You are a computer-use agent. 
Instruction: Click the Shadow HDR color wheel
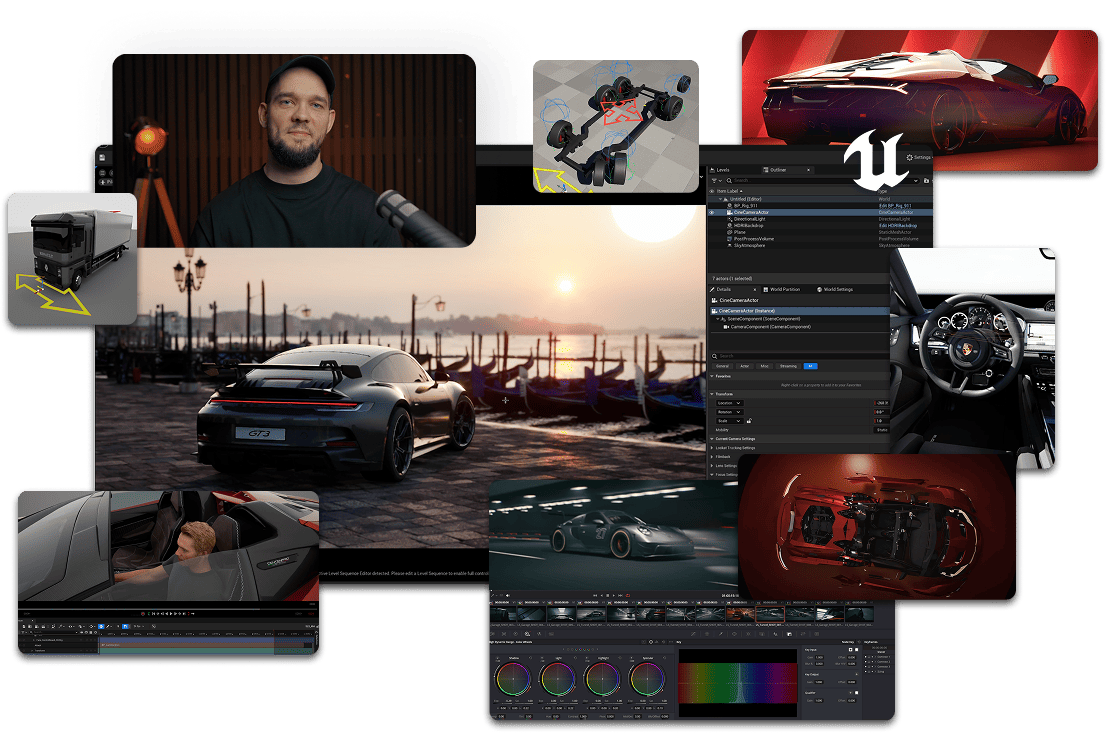click(514, 679)
